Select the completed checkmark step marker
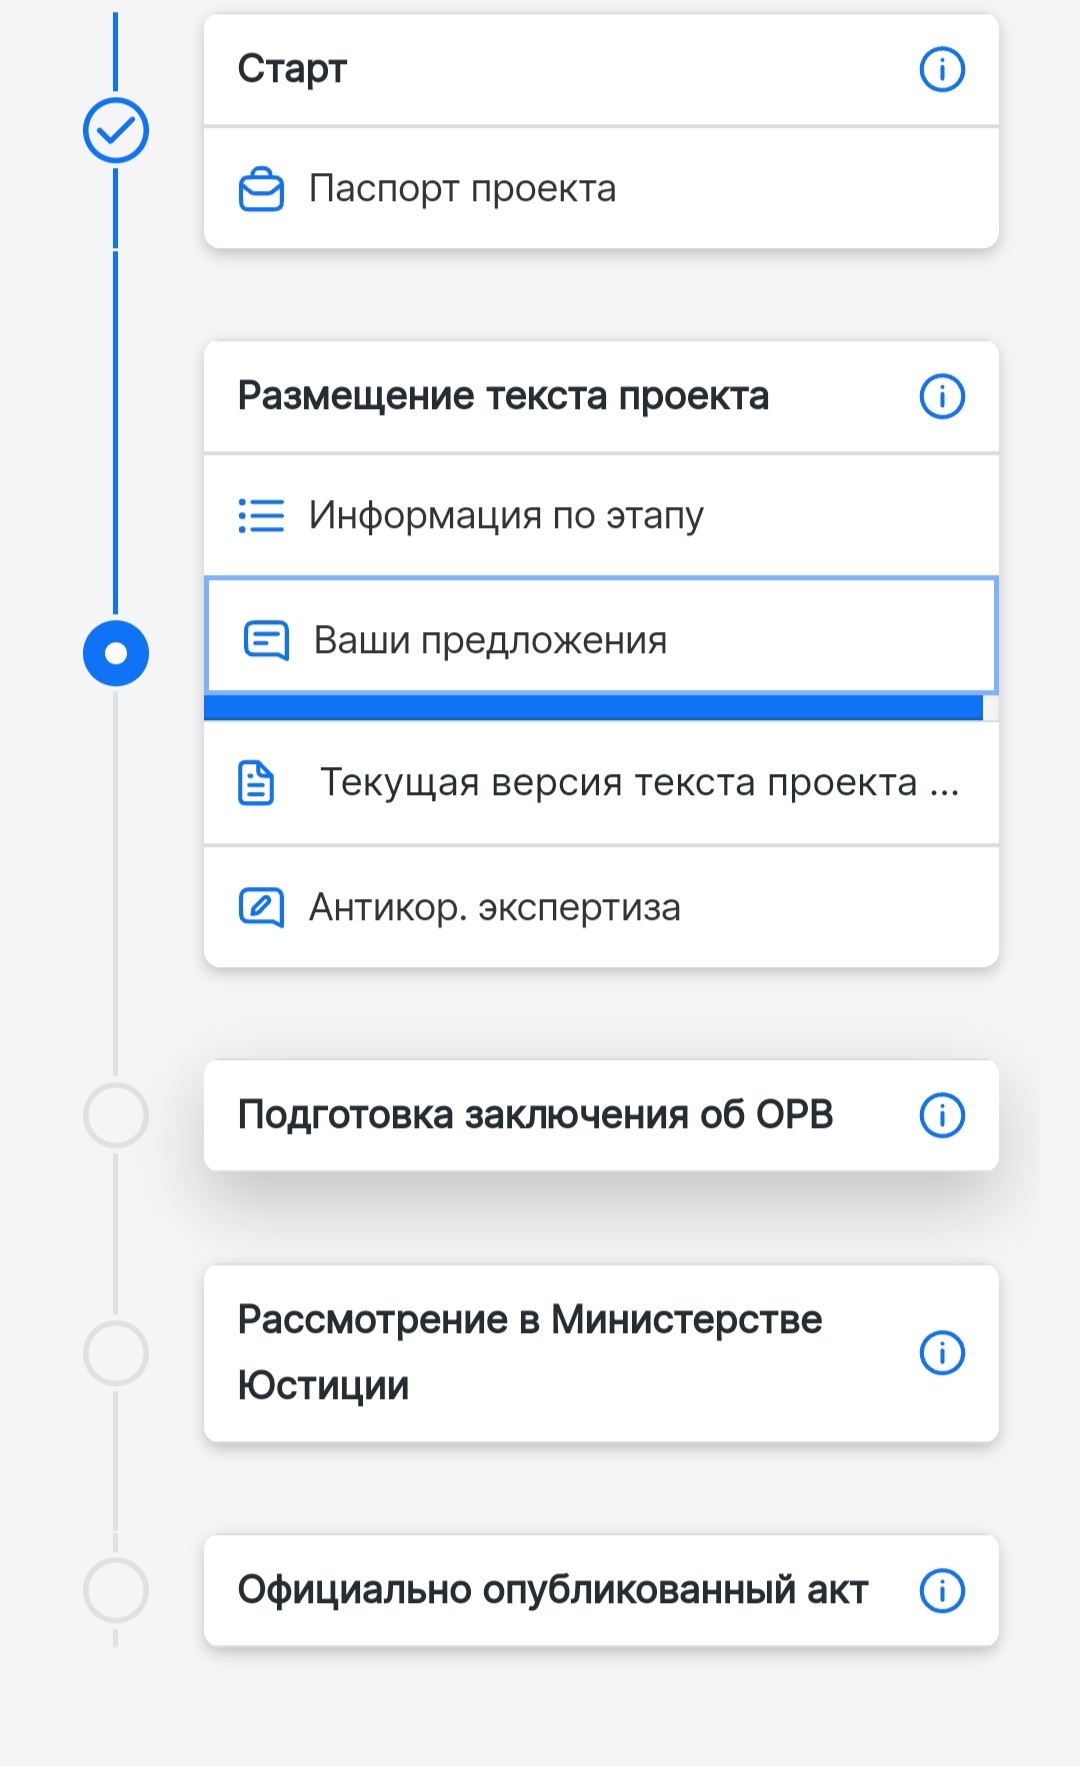Viewport: 1080px width, 1766px height. pos(116,130)
